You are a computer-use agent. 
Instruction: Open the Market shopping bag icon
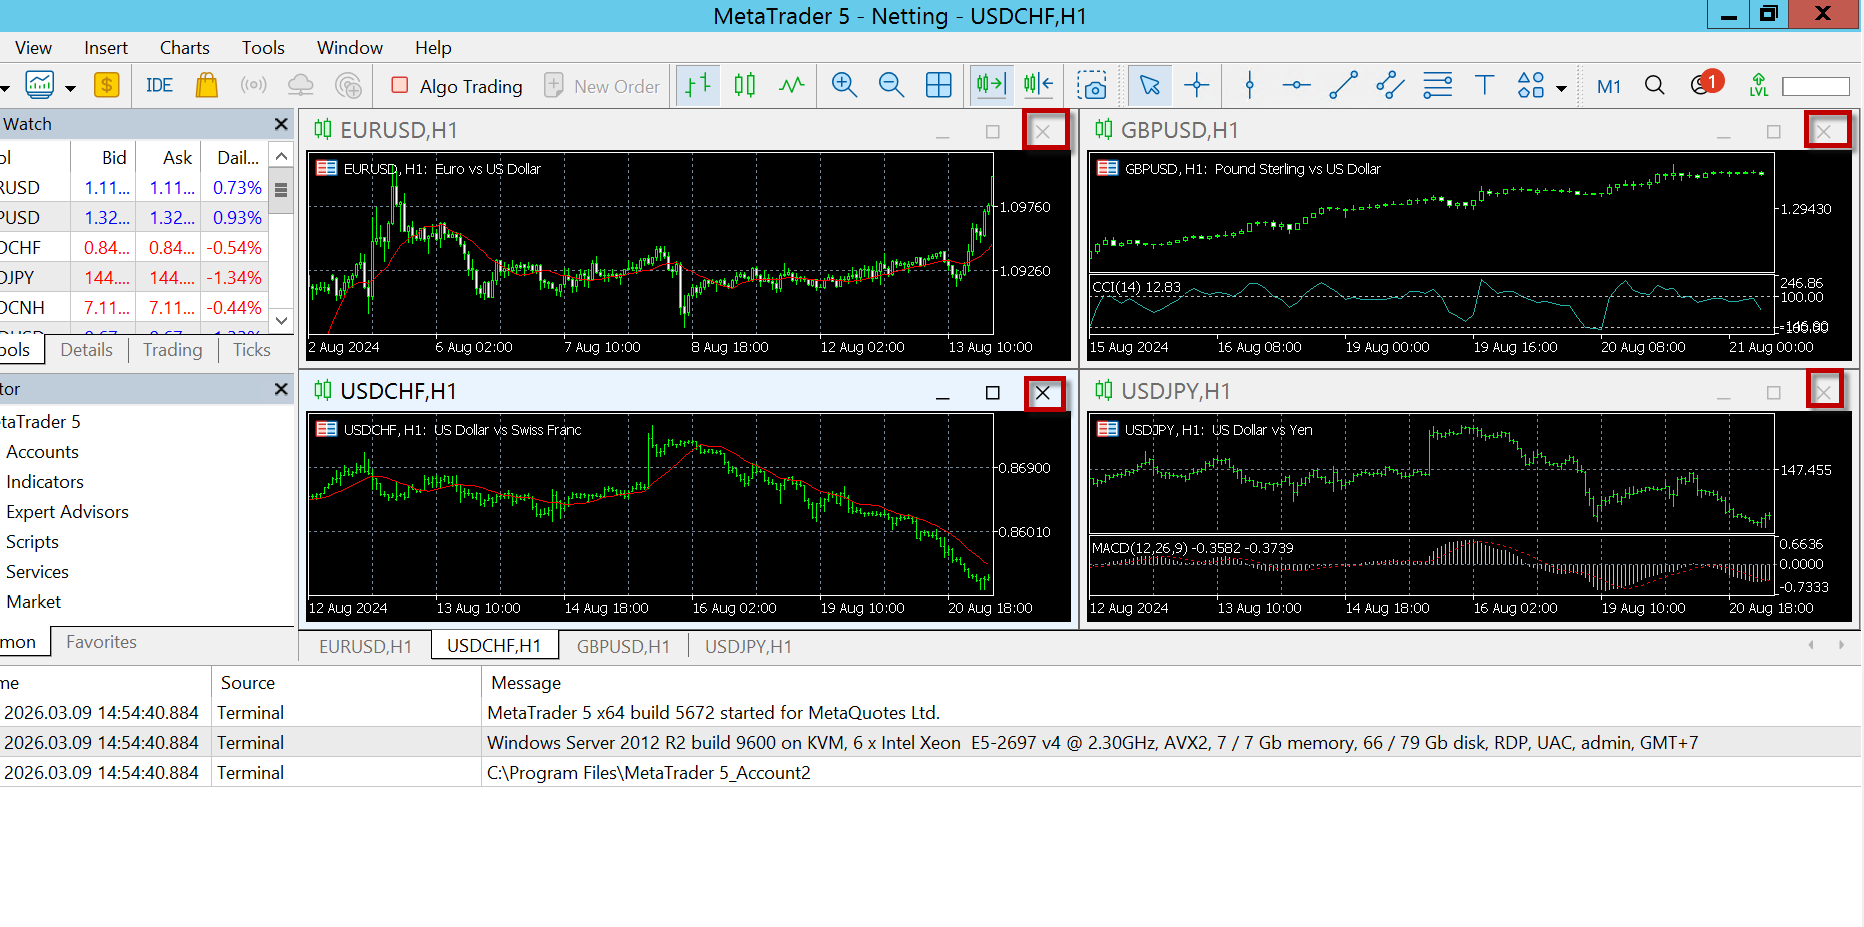(x=206, y=86)
